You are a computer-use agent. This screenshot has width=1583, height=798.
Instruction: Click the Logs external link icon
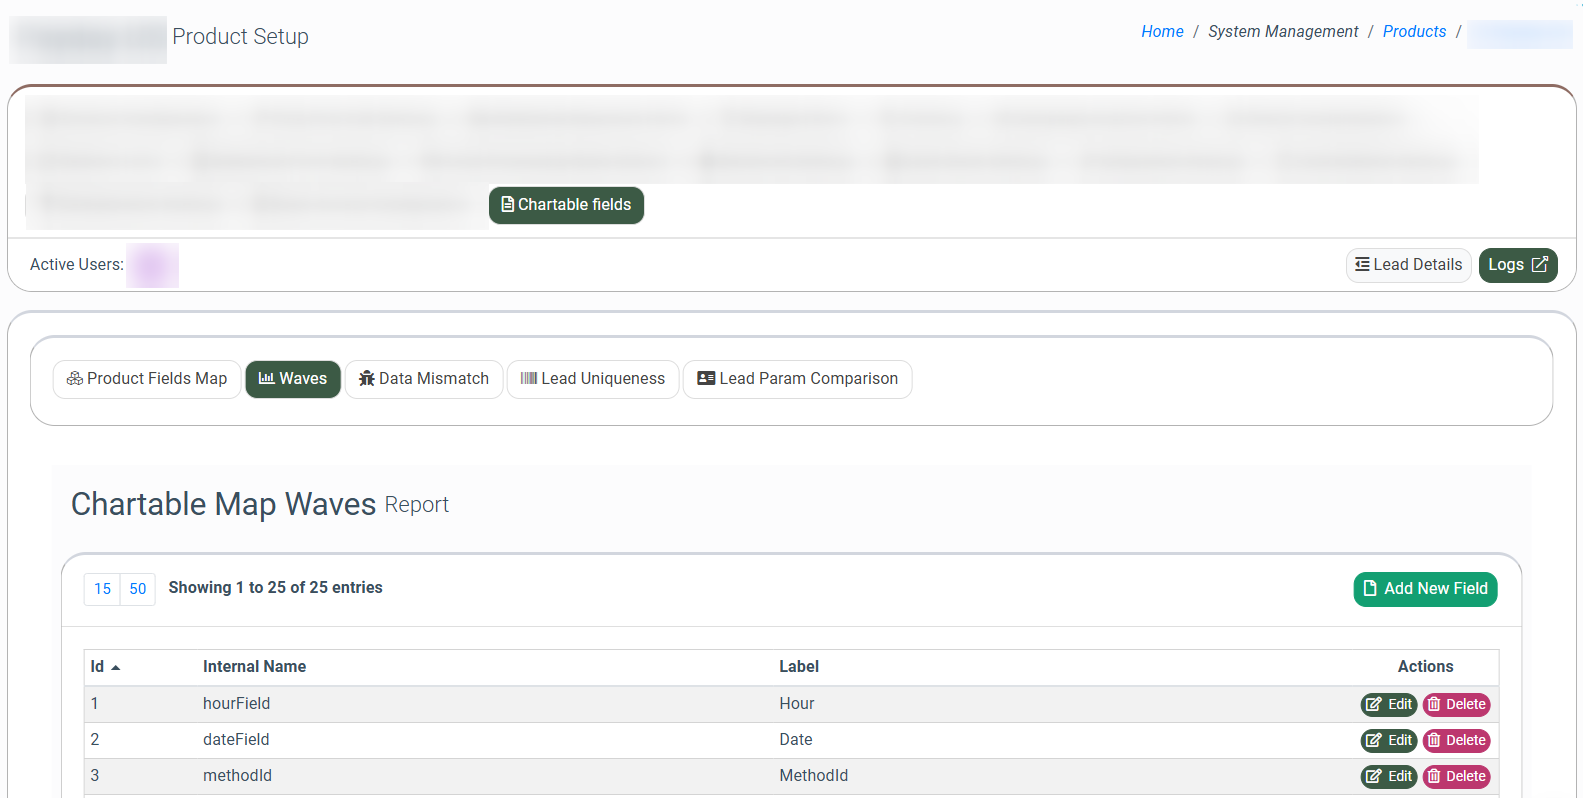click(1540, 265)
